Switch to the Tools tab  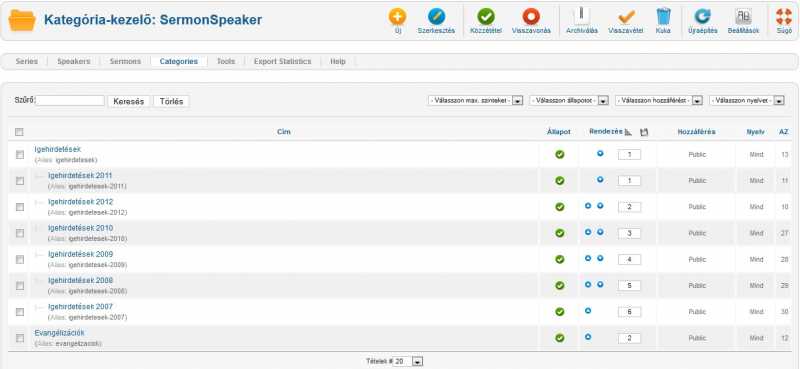(x=226, y=61)
